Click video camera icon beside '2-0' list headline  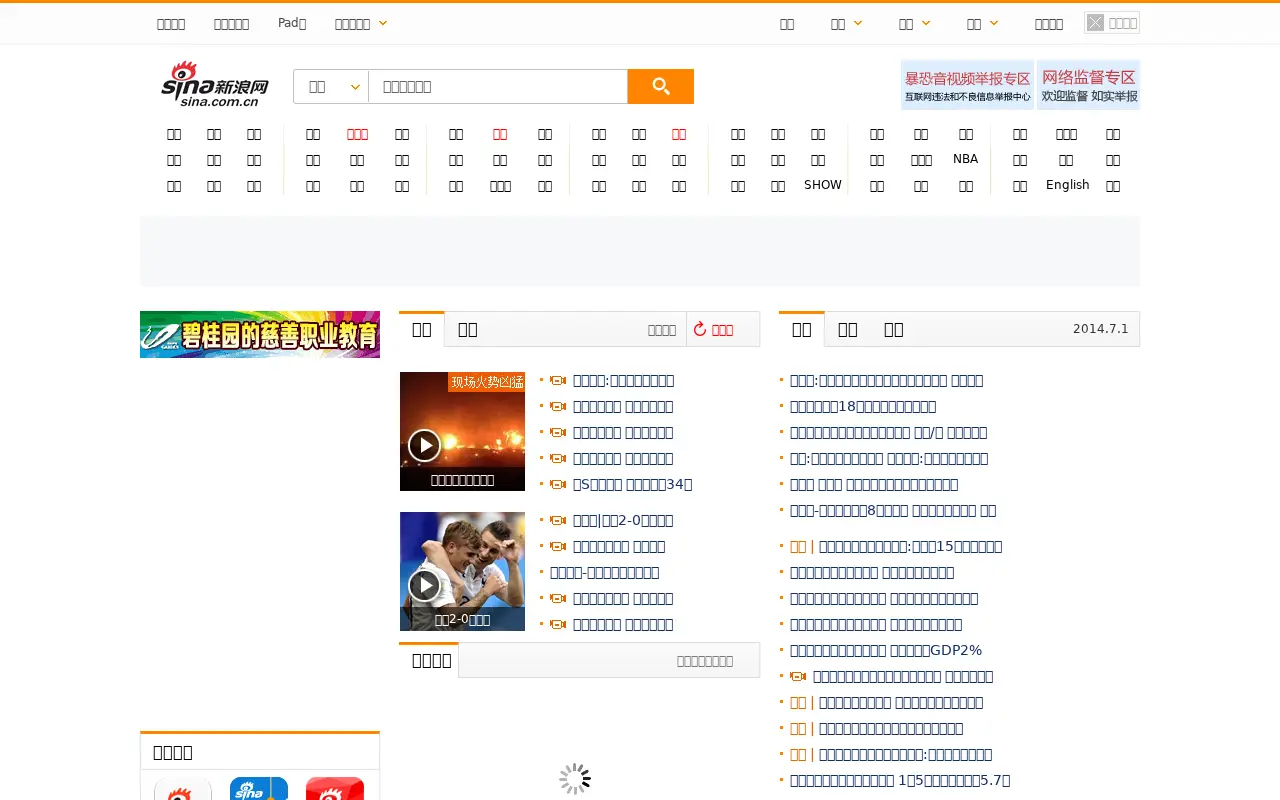(x=558, y=521)
